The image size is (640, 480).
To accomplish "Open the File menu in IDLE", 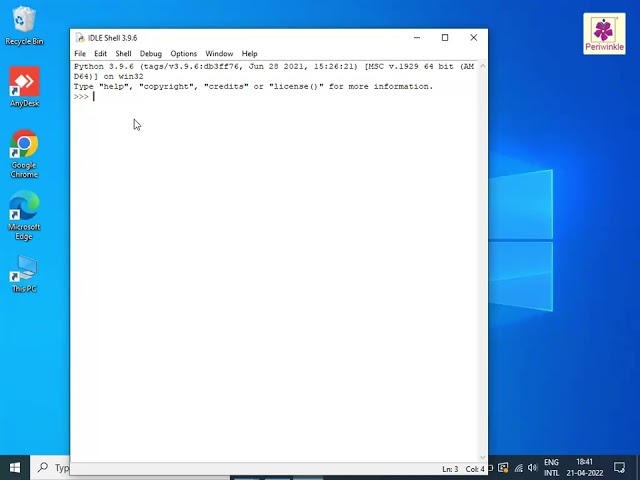I will [x=80, y=53].
